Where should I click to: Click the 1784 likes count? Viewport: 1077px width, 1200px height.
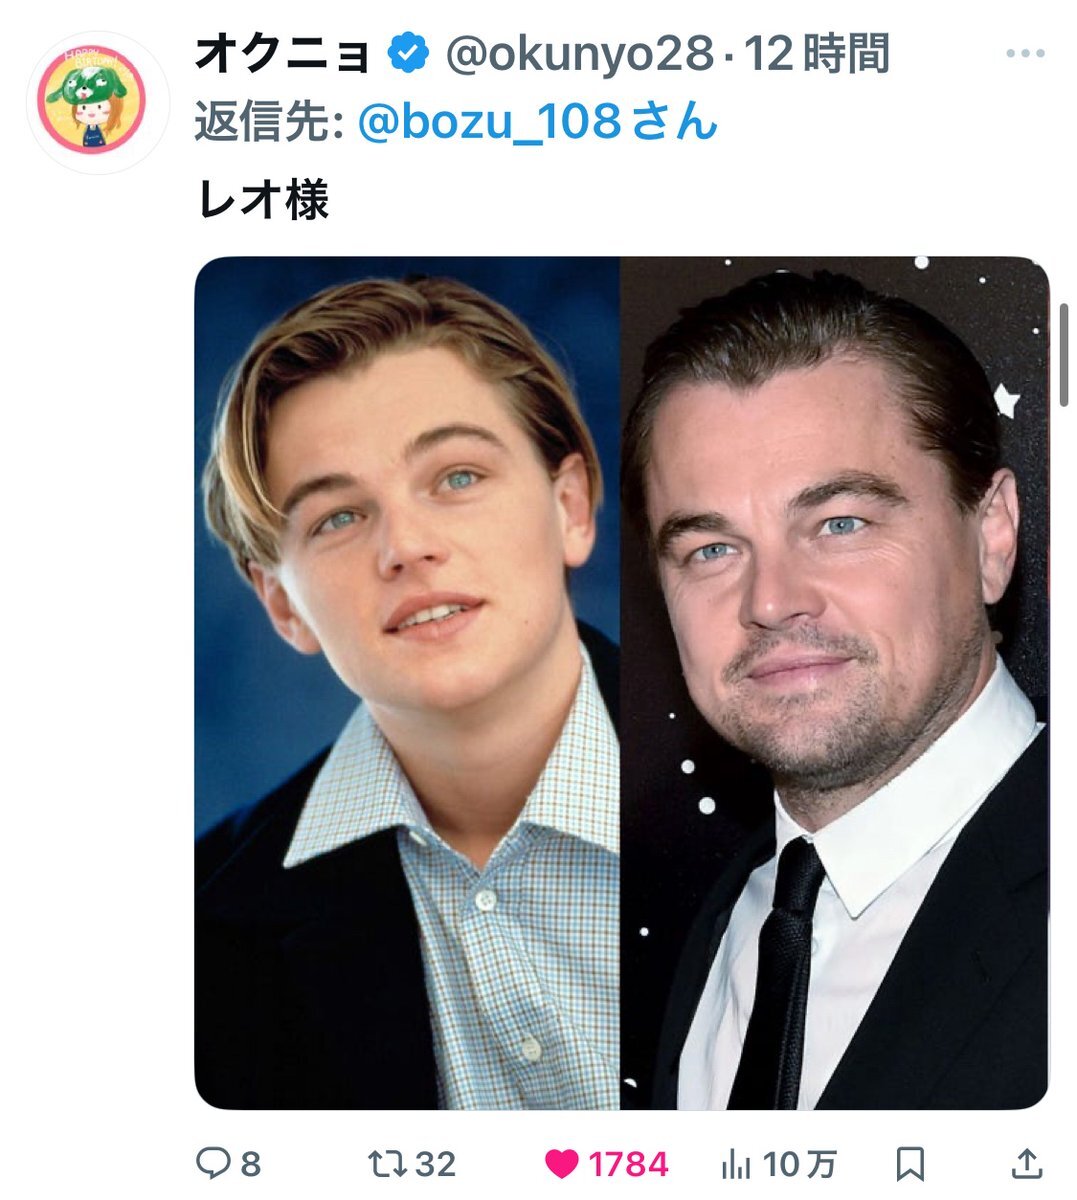628,1164
